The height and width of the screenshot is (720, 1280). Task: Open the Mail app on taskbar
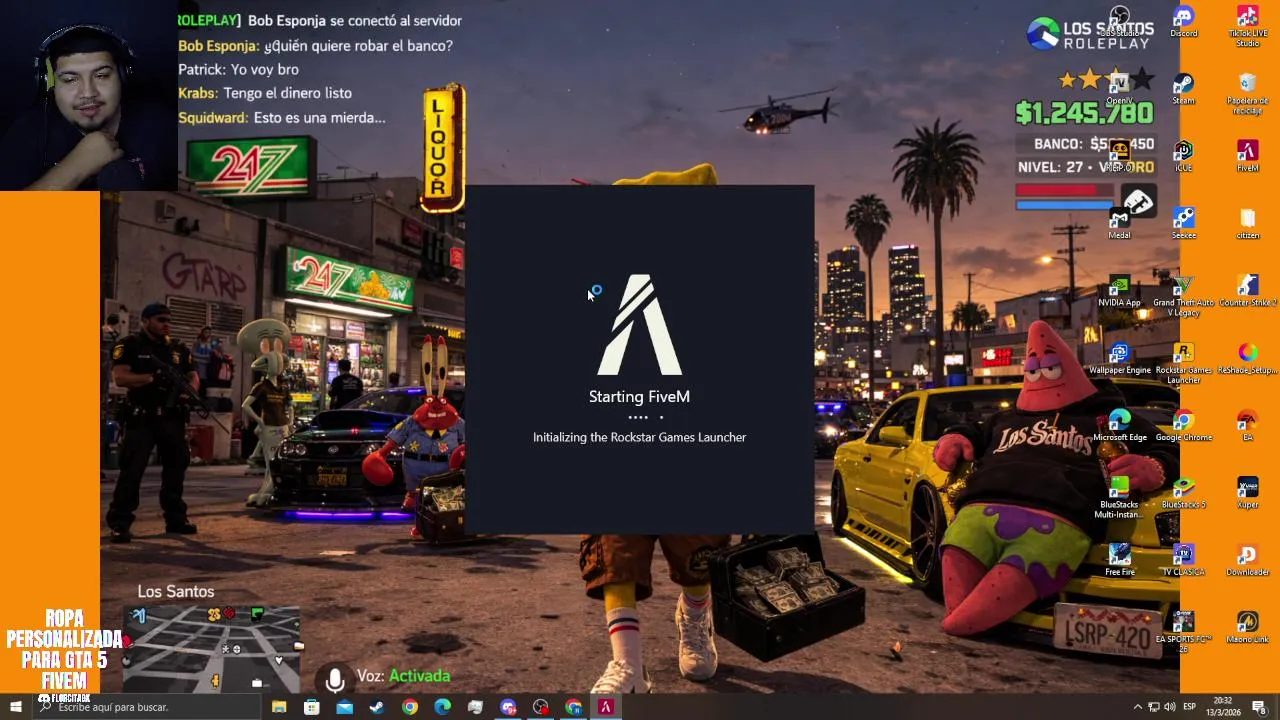point(344,706)
